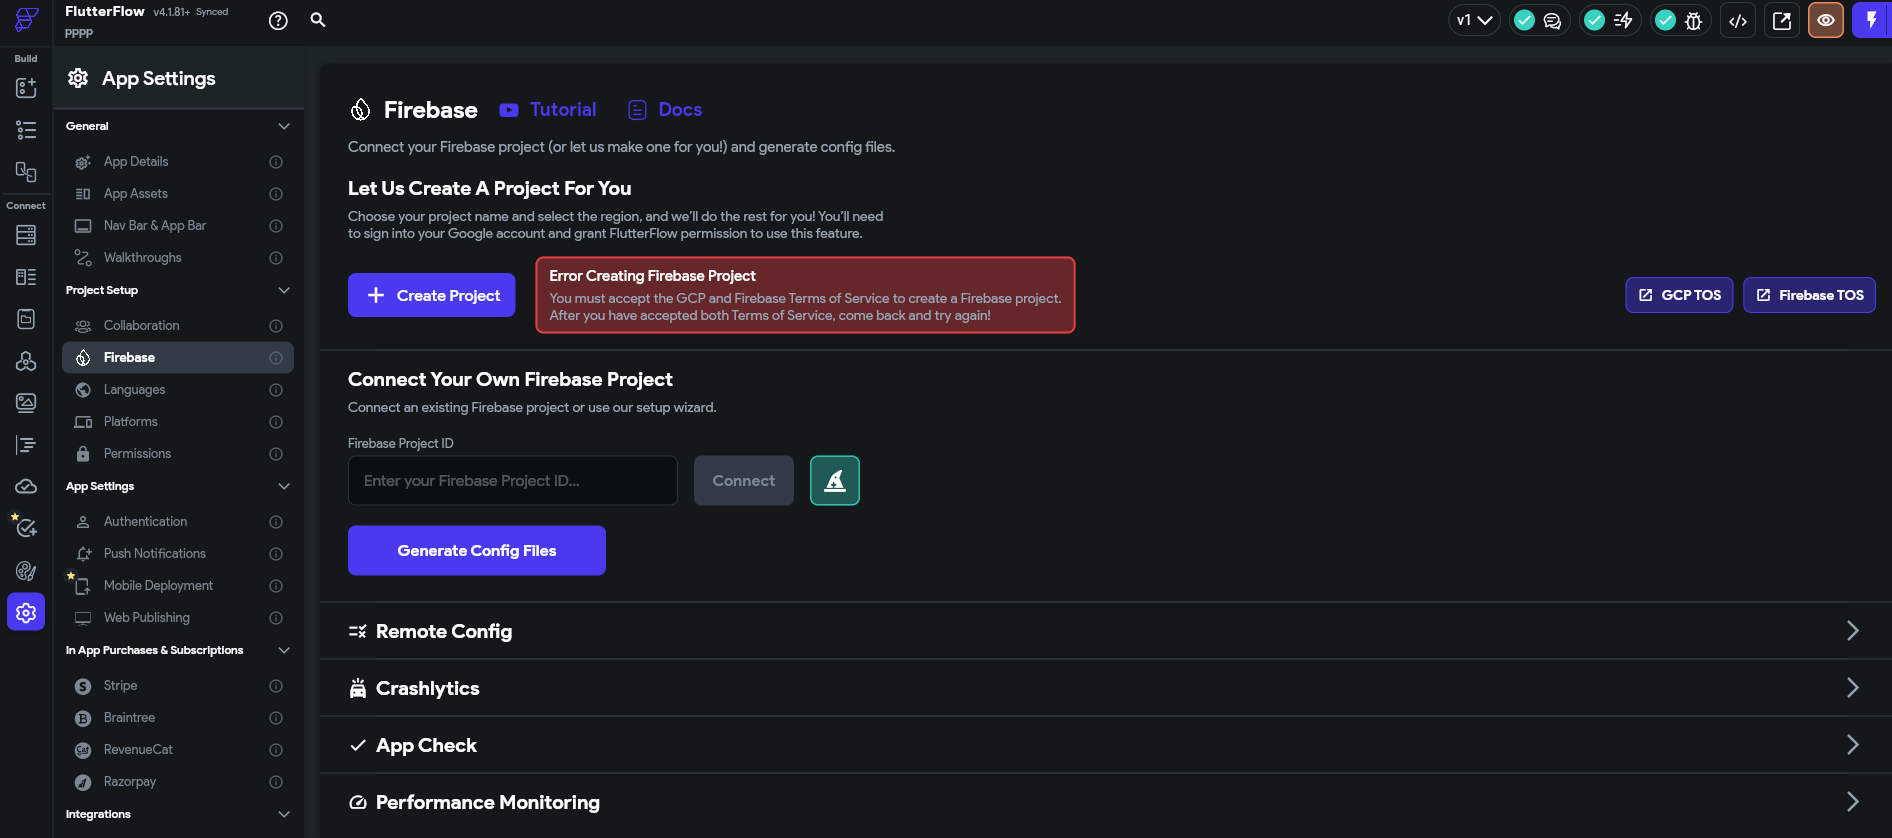Open the help question mark icon
The image size is (1892, 838).
(x=278, y=20)
